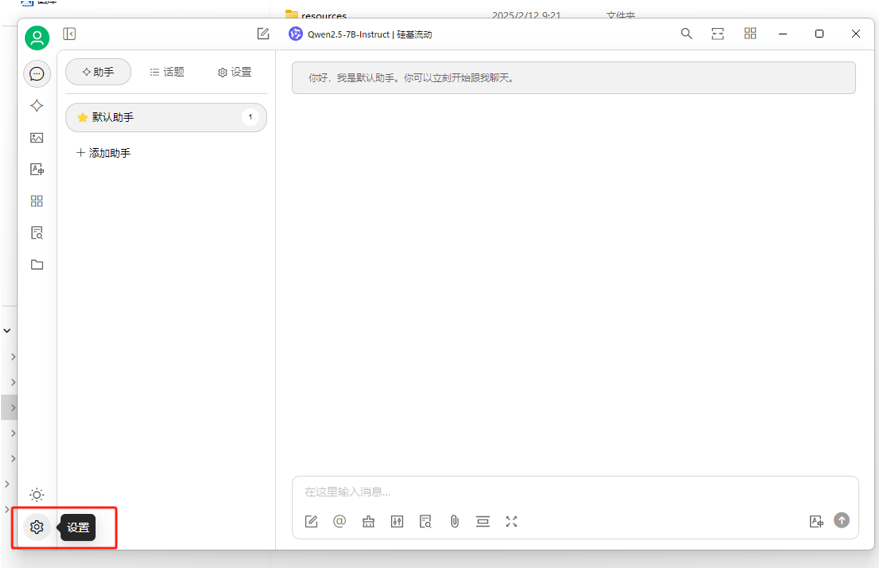Image resolution: width=879 pixels, height=569 pixels.
Task: Open the image painting sidebar icon
Action: point(36,137)
